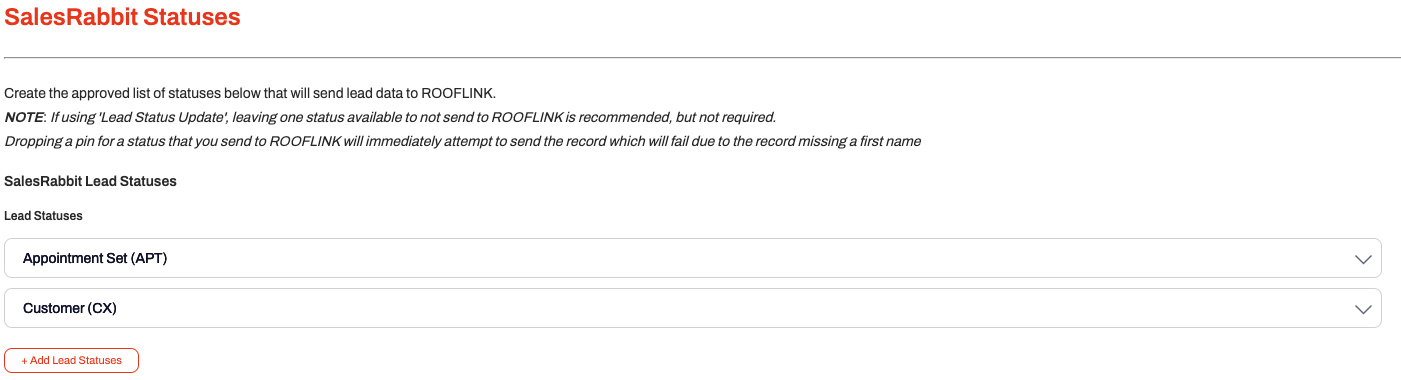Select the 'Customer (CX)' text label
1401x380 pixels.
[x=70, y=308]
